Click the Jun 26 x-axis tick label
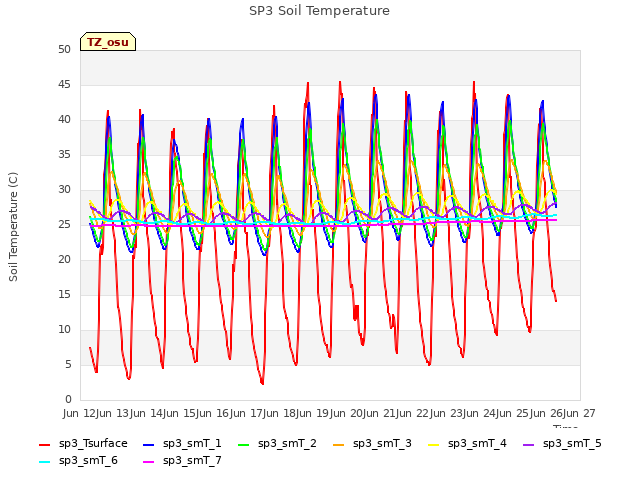 [545, 413]
